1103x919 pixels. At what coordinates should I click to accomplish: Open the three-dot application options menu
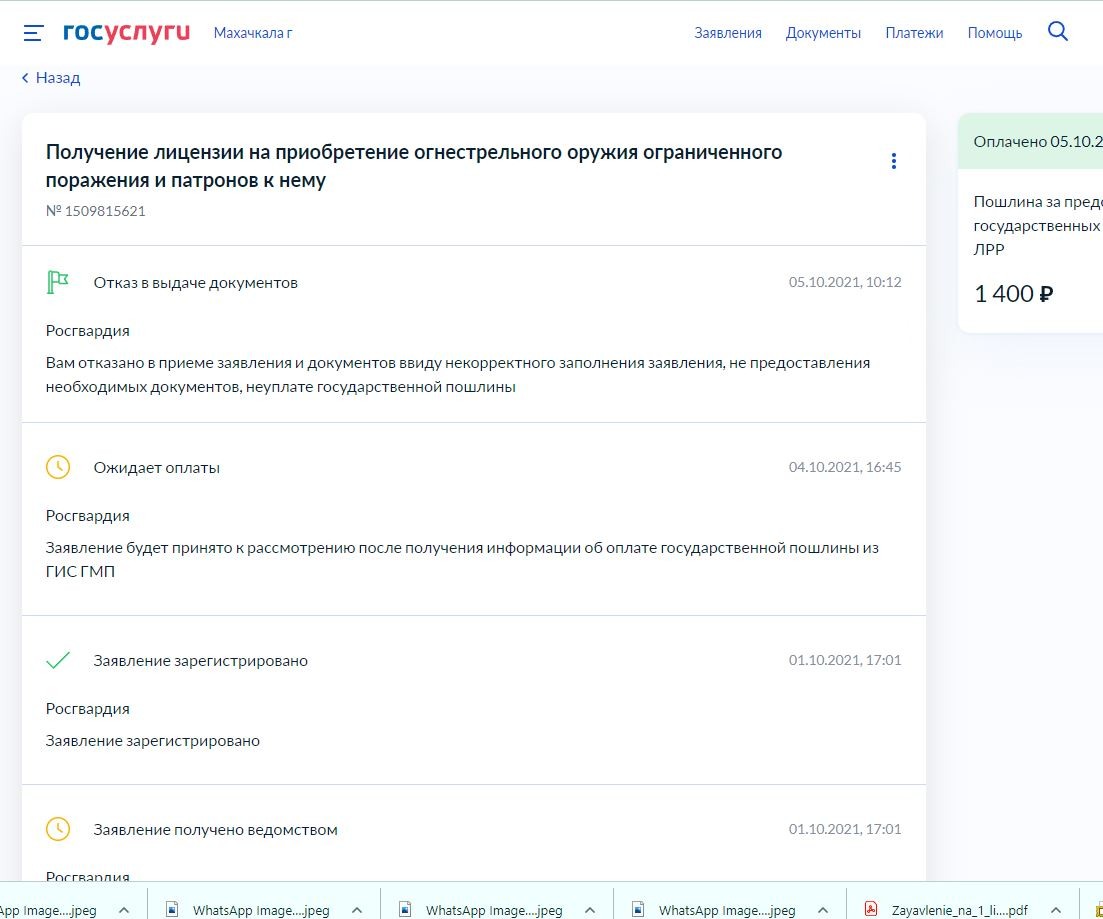[x=893, y=161]
